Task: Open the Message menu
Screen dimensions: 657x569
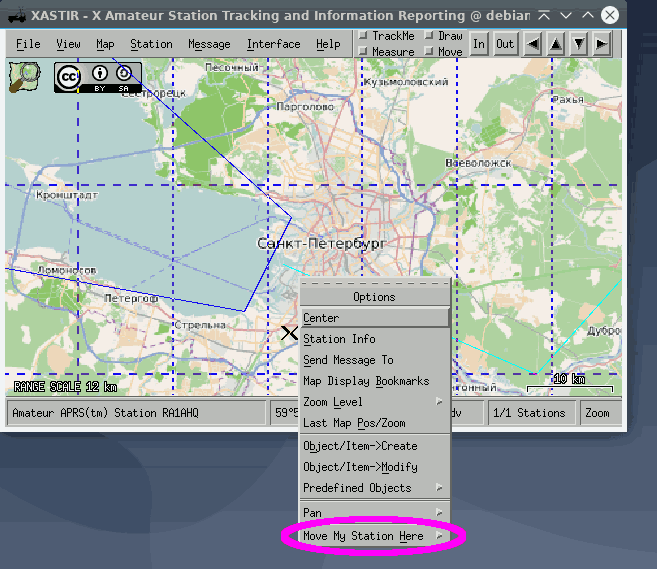Action: coord(209,44)
